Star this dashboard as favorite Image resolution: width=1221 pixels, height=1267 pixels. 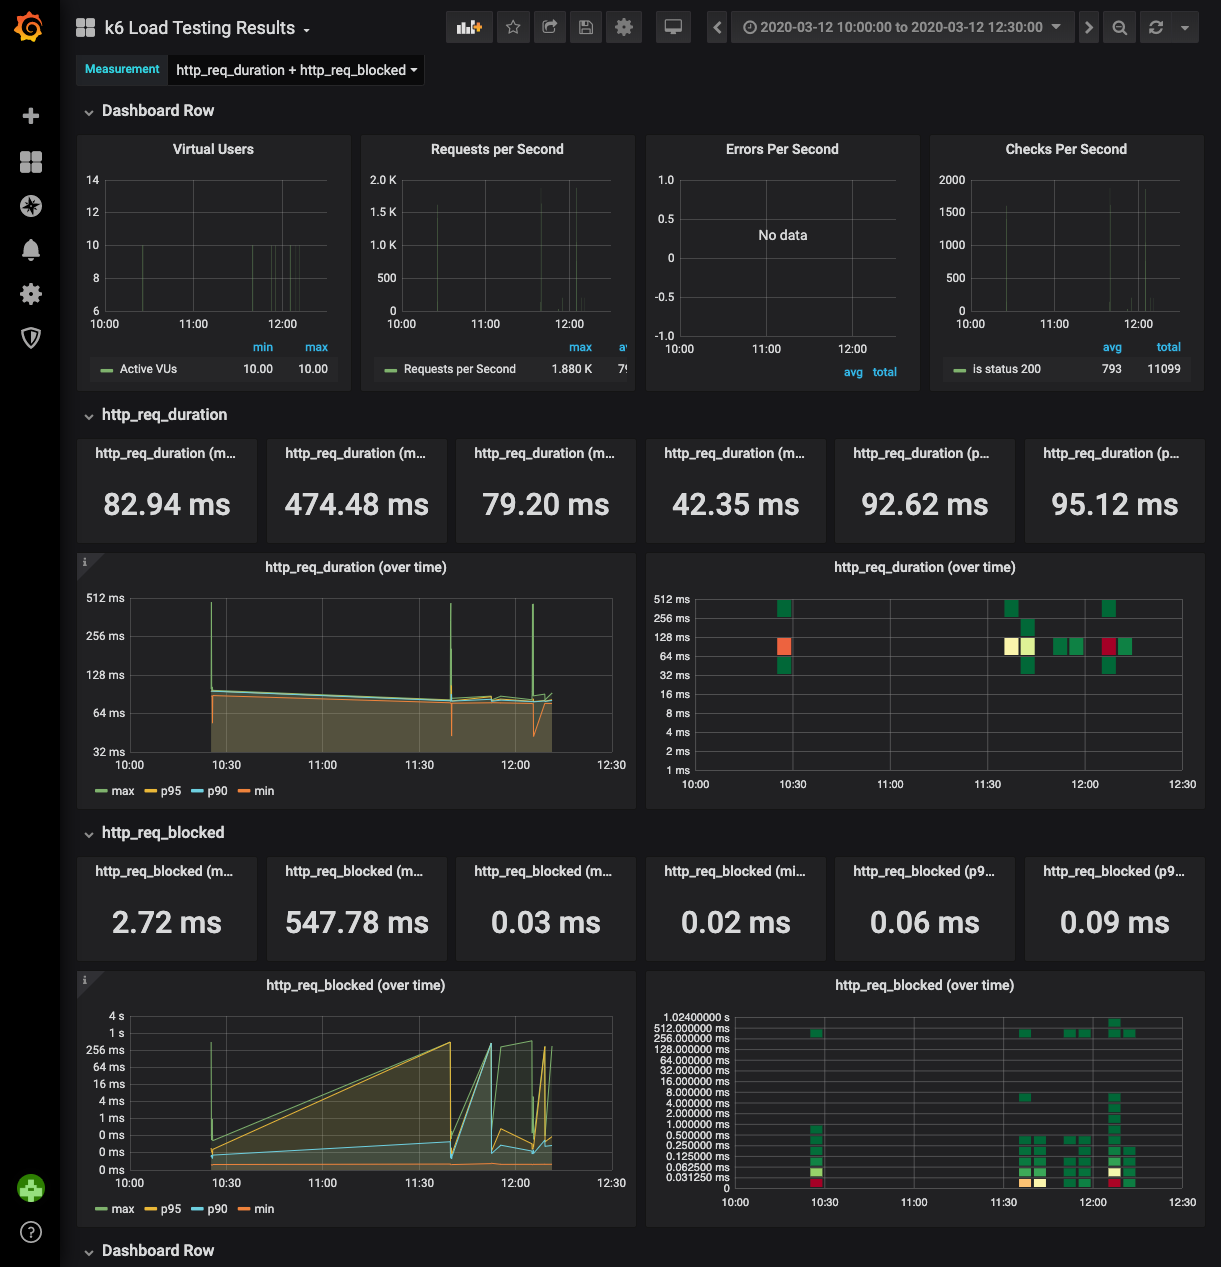click(x=513, y=27)
